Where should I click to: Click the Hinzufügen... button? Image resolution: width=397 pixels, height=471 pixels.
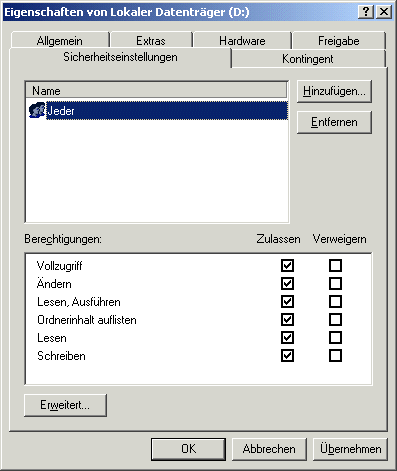334,91
